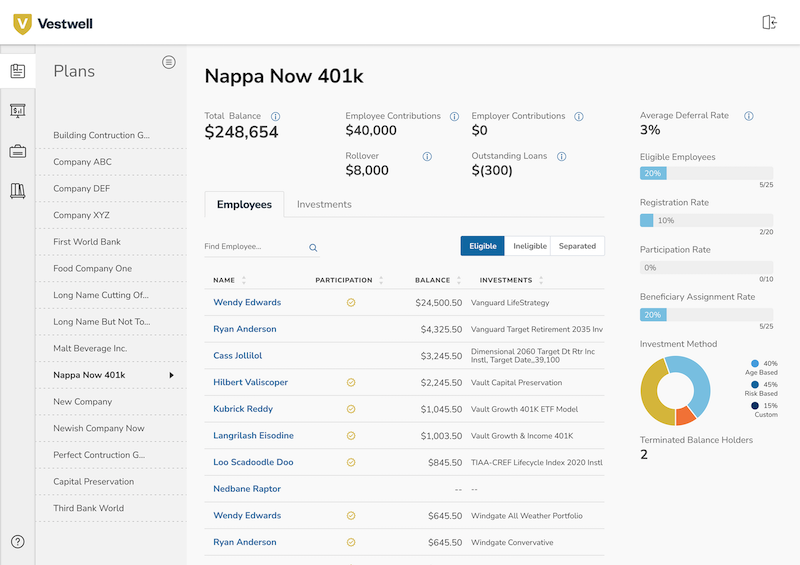Click the Investment Method donut chart

[675, 390]
